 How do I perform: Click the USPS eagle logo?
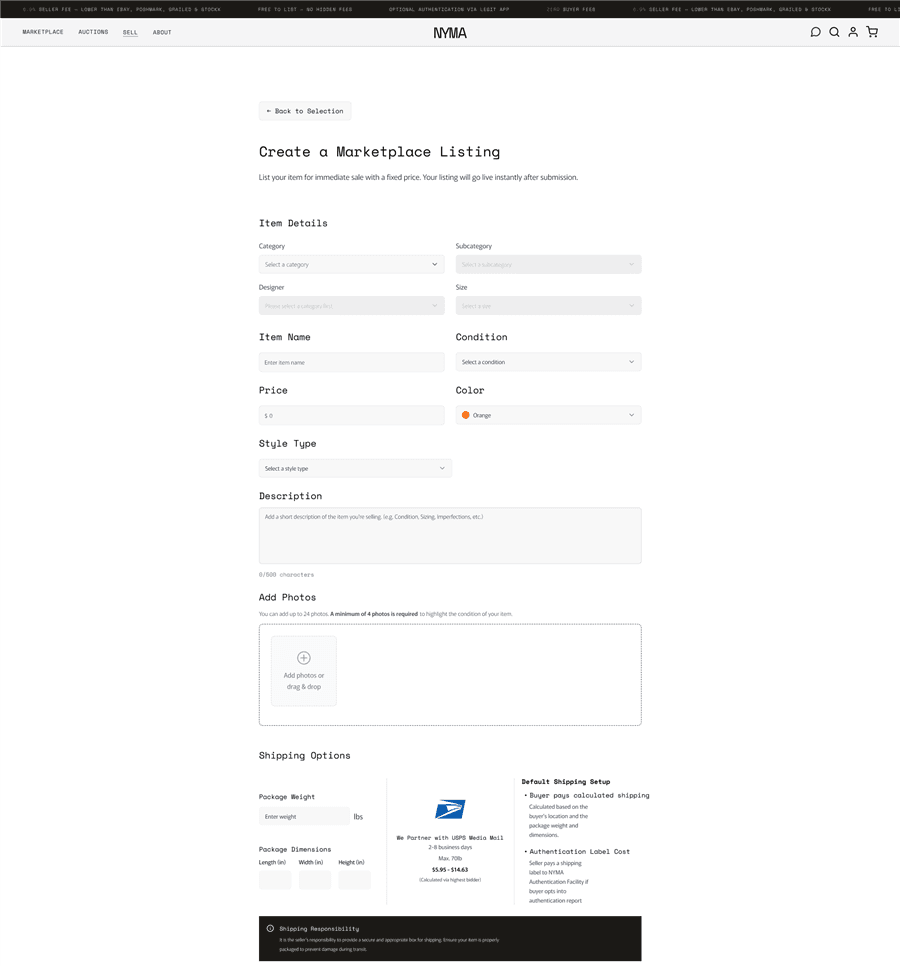[x=450, y=809]
